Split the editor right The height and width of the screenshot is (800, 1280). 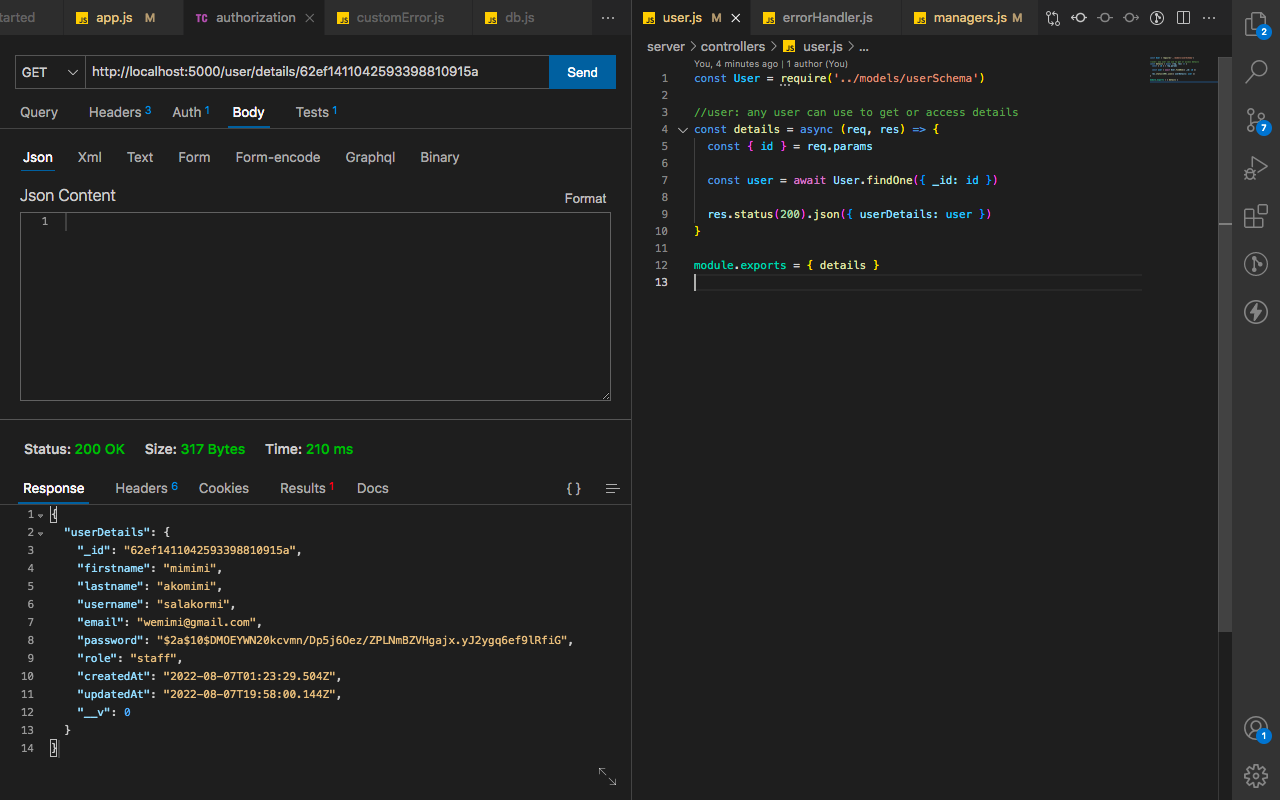click(x=1183, y=18)
